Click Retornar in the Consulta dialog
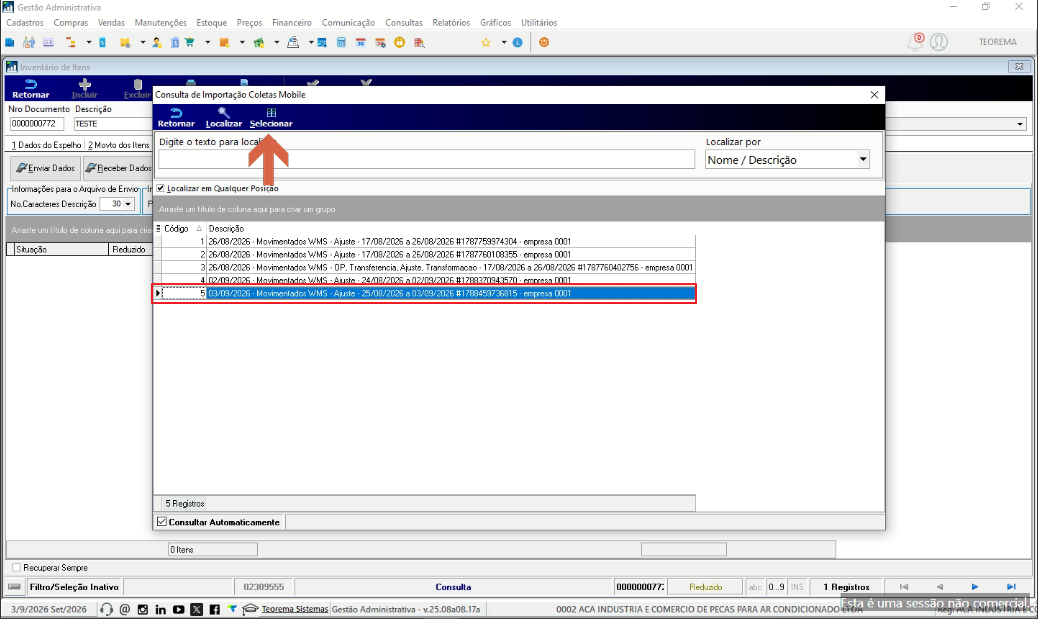 (x=176, y=117)
